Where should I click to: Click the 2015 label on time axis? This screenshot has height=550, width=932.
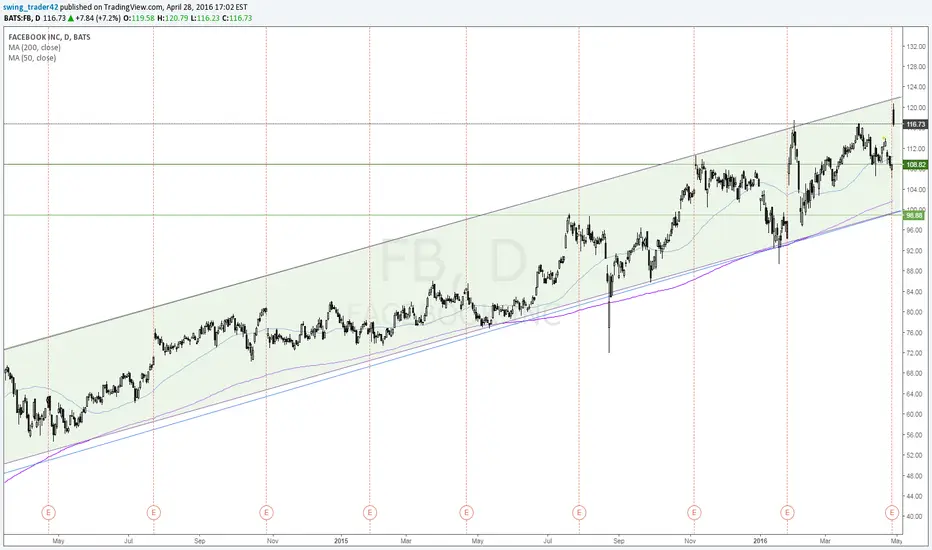pyautogui.click(x=341, y=541)
